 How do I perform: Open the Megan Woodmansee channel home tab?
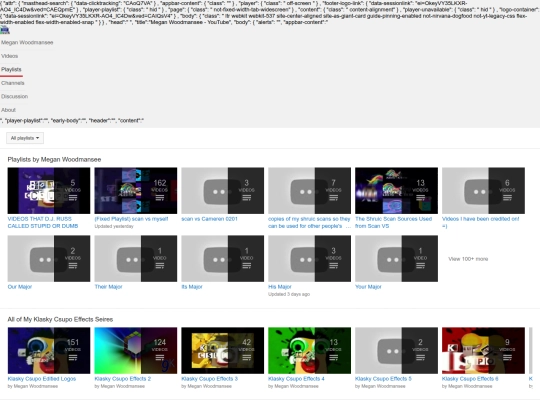(27, 42)
